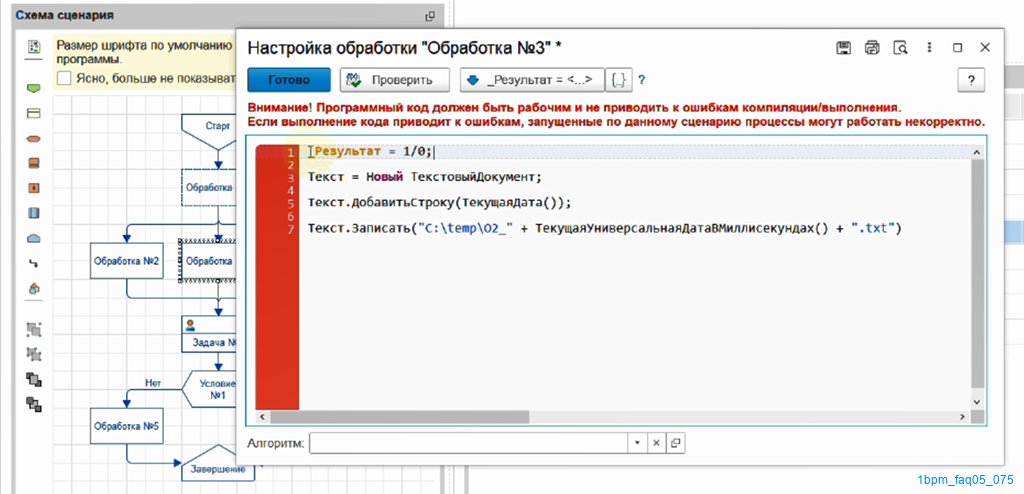Screen dimensions: 1024x494
Task: Click the 'Нет' branch label in scheme
Action: (153, 383)
